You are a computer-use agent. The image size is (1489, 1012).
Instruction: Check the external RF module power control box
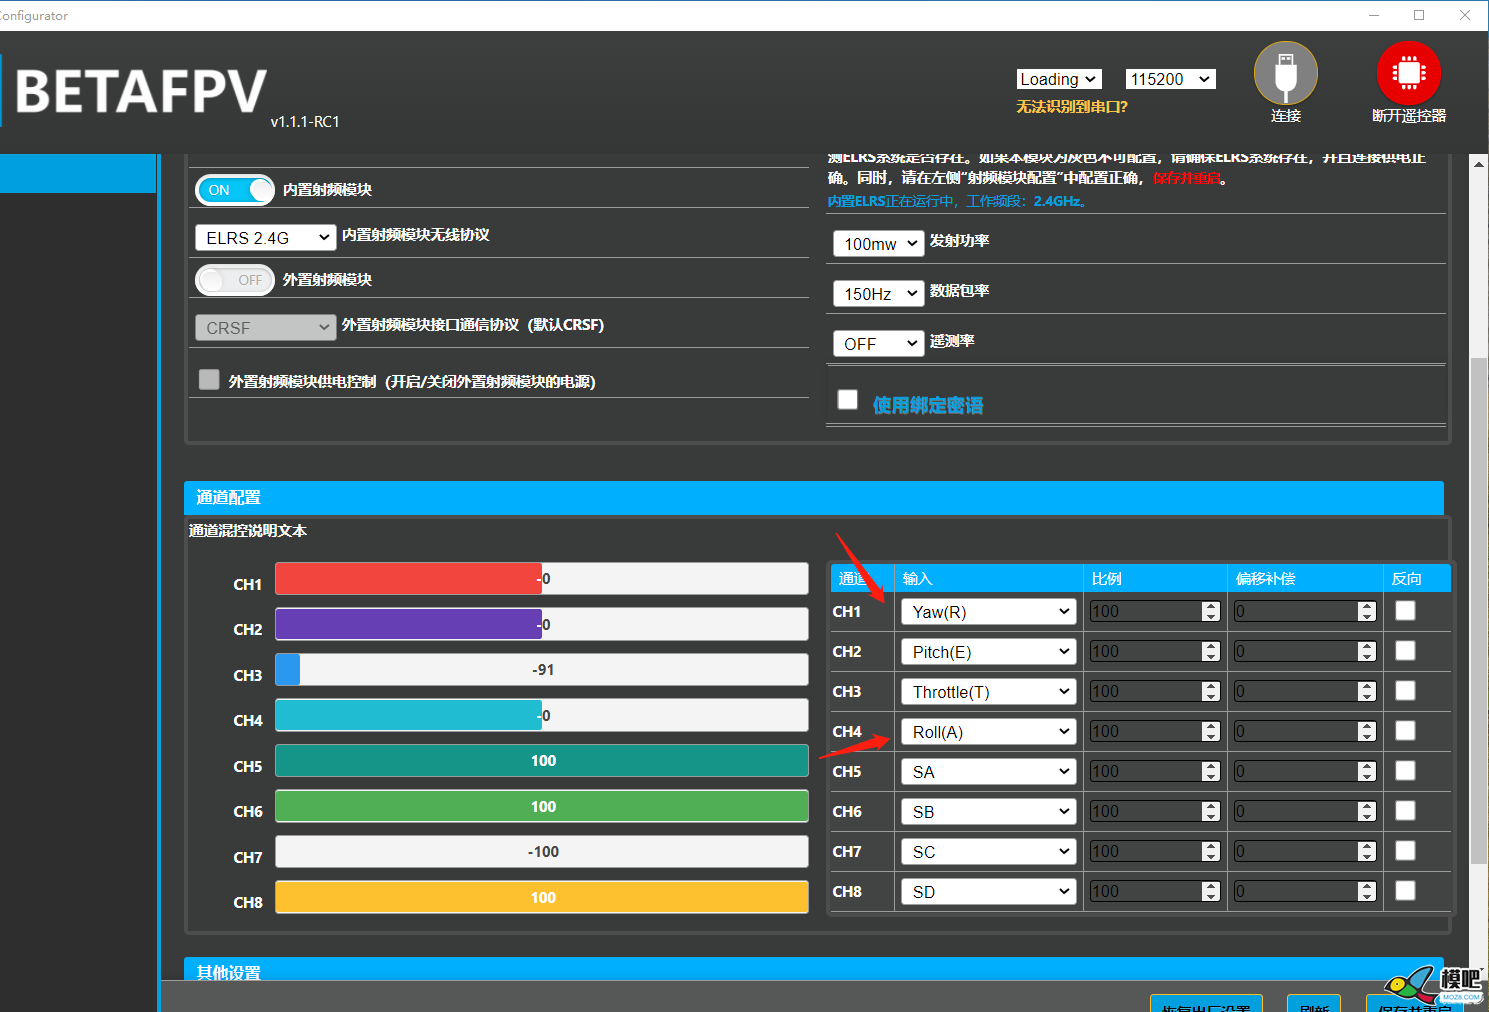pyautogui.click(x=209, y=379)
